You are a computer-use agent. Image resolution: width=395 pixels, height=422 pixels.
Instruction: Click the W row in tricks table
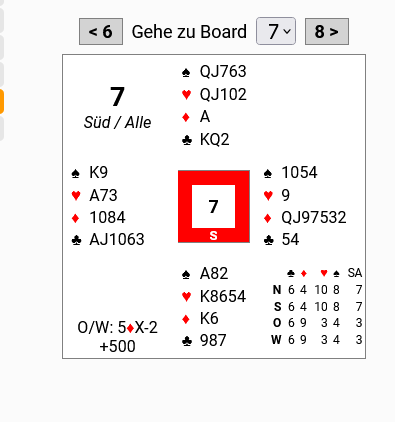coord(317,340)
